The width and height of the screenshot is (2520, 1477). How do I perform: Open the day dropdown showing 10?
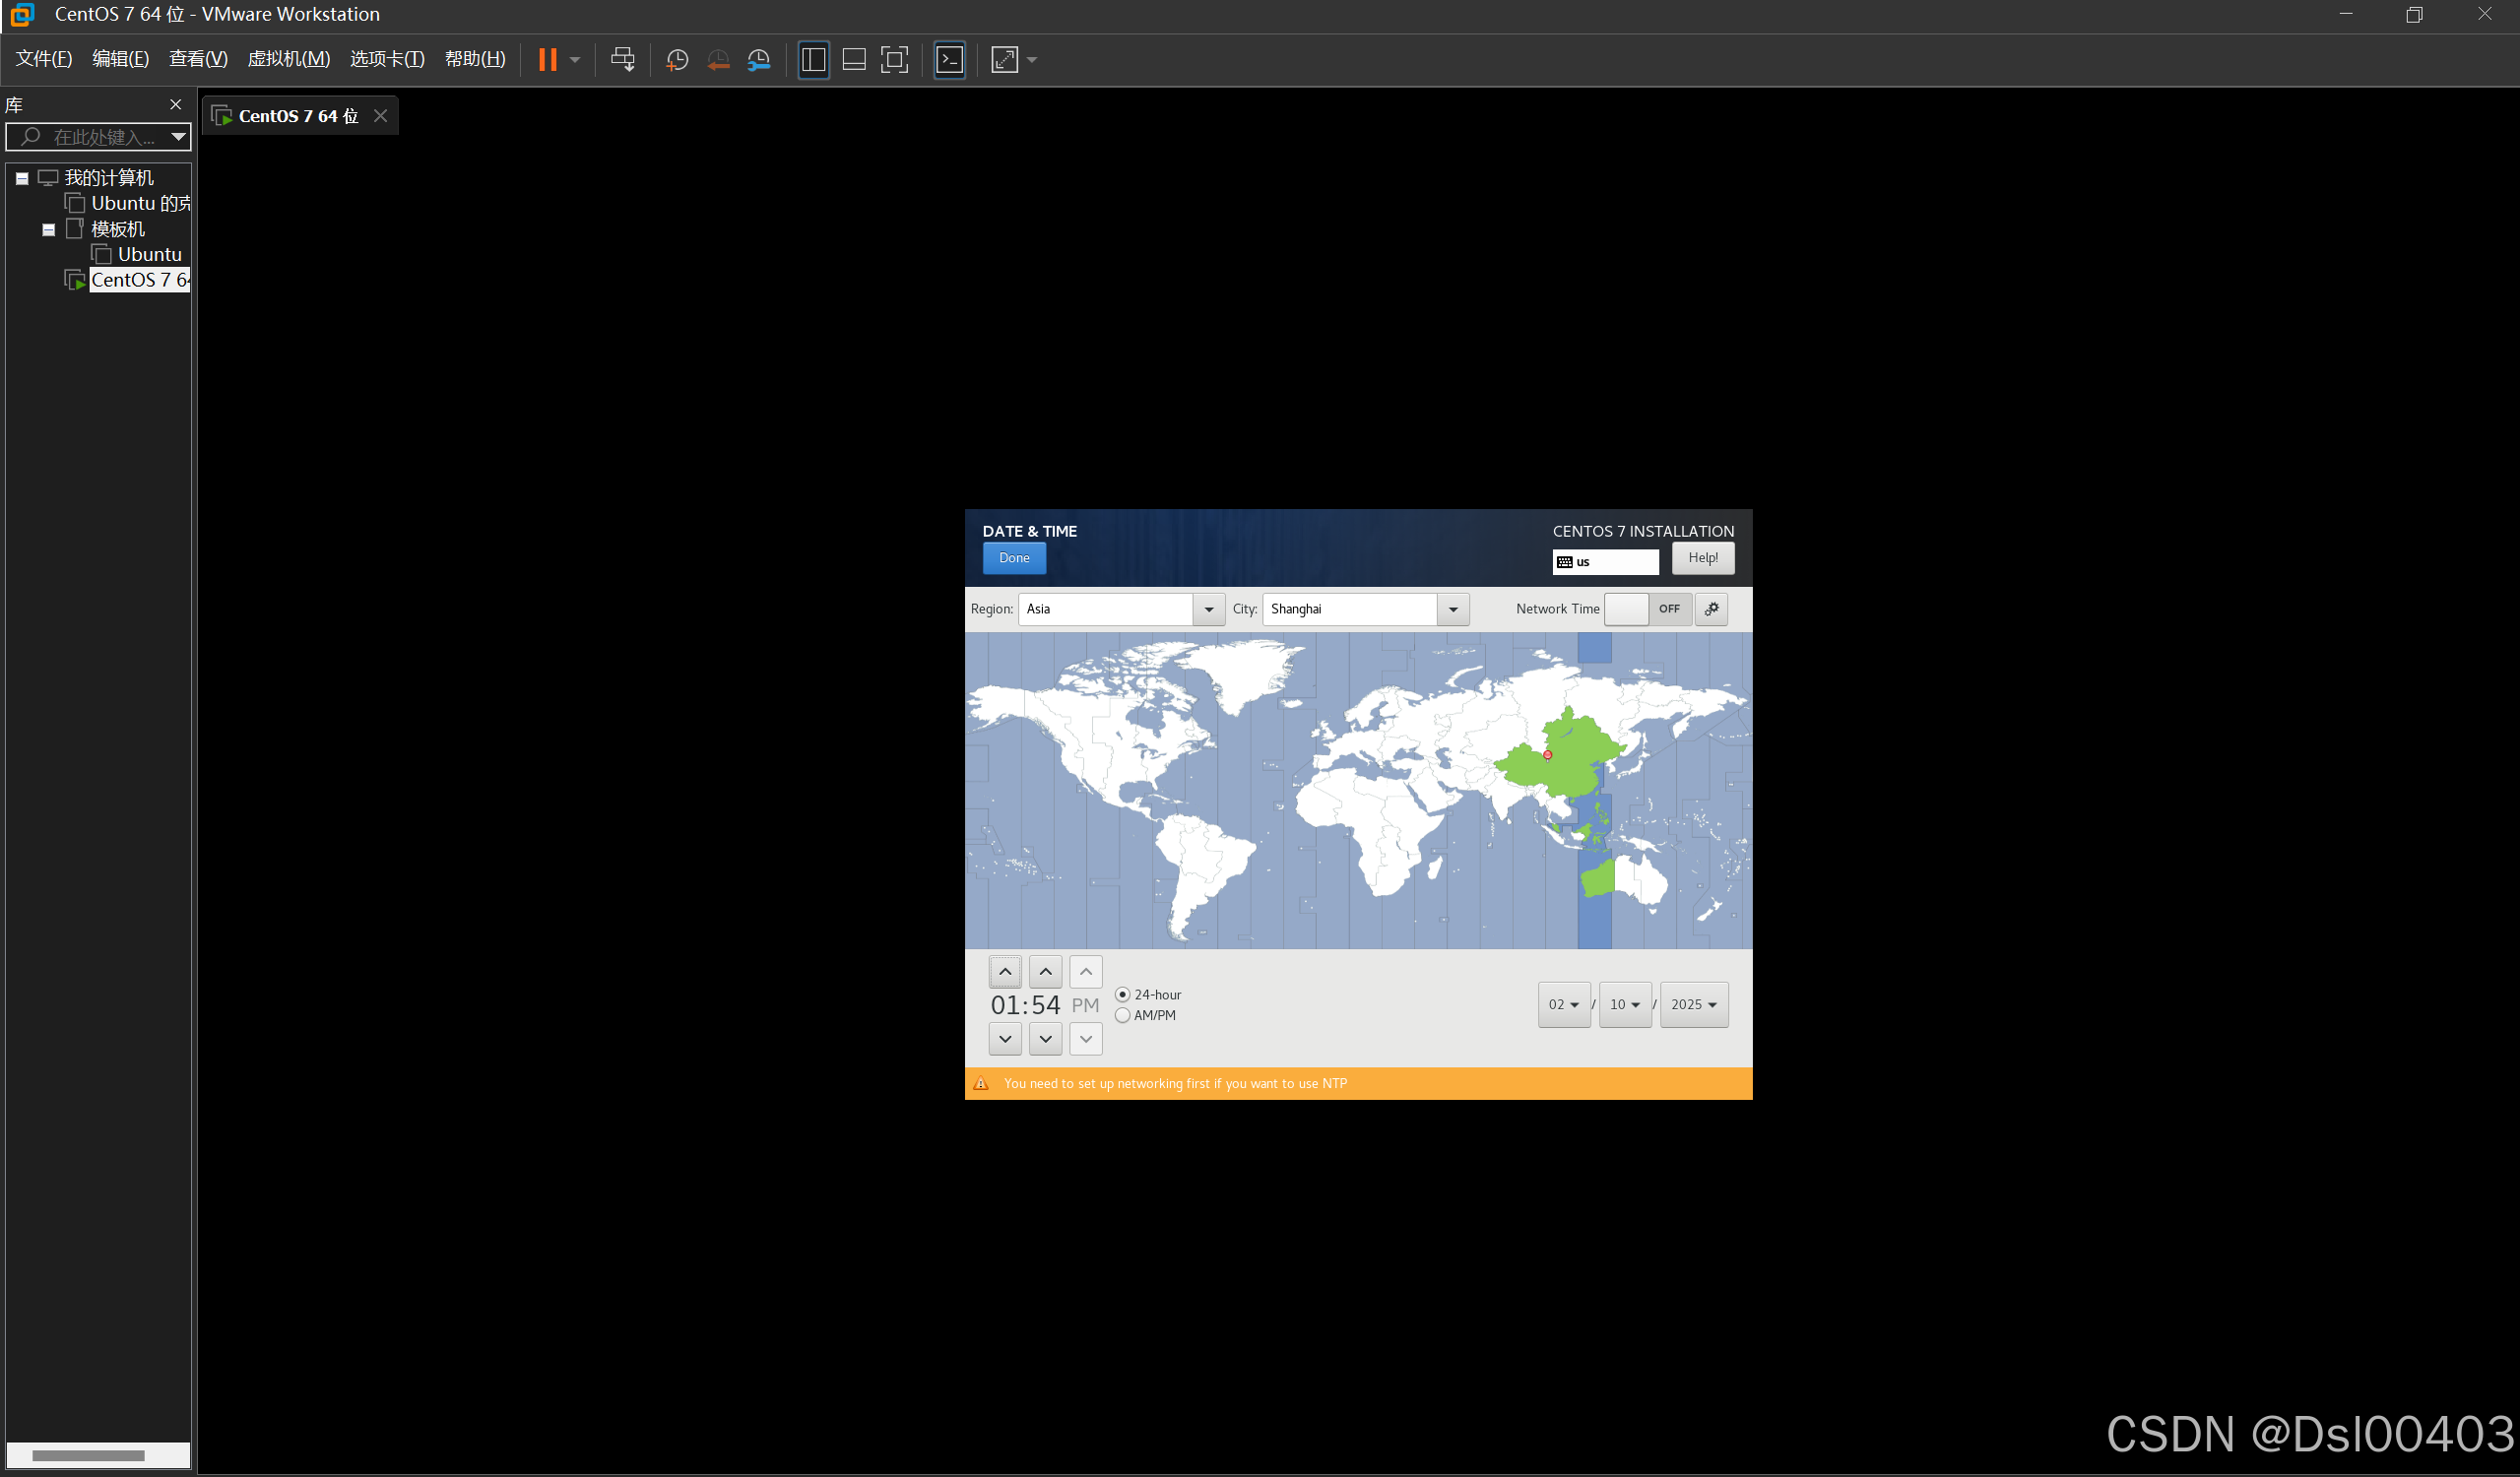point(1625,1005)
